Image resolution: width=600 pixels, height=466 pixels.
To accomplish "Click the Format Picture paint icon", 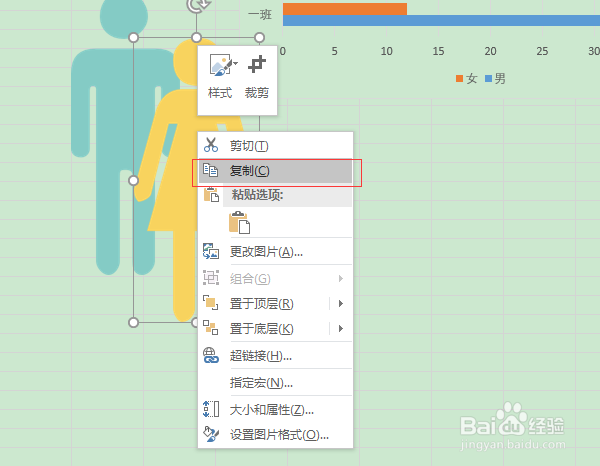I will (211, 434).
